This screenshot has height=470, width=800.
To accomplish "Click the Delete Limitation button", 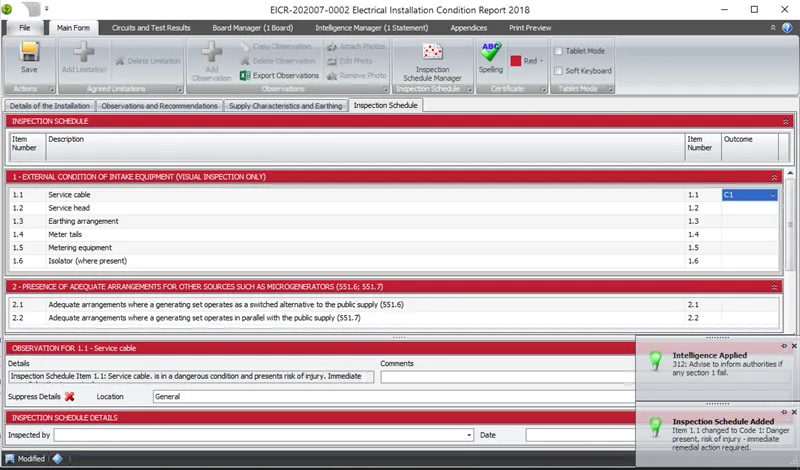I will [x=148, y=61].
